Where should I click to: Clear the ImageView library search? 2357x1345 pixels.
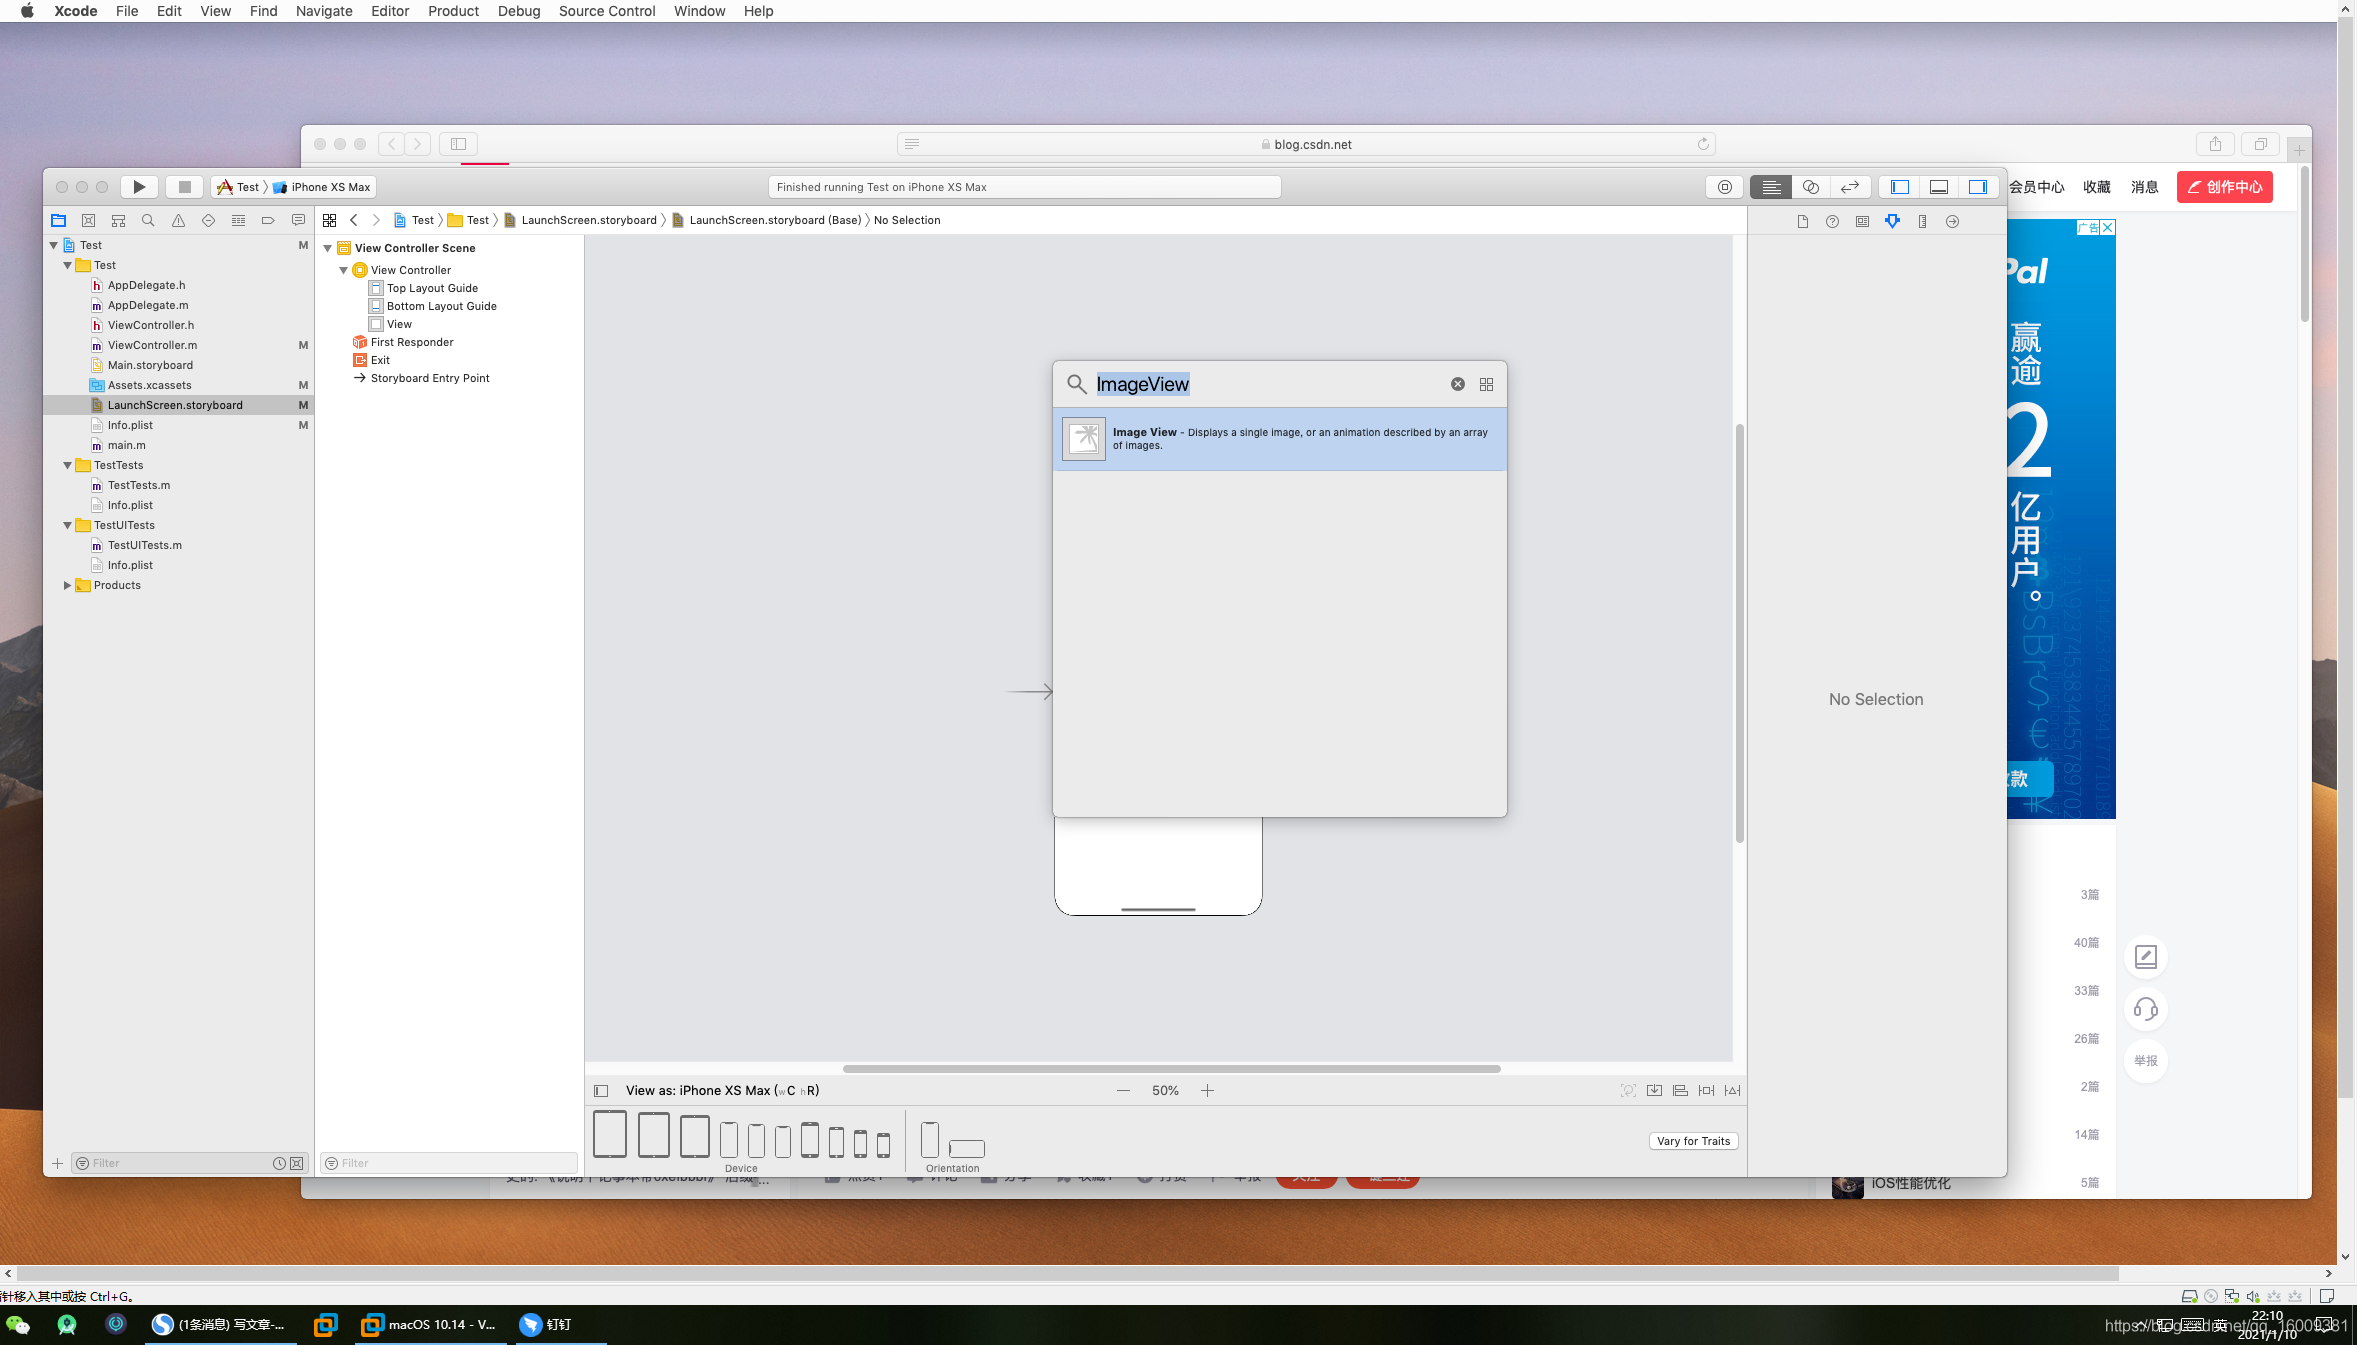pos(1457,384)
